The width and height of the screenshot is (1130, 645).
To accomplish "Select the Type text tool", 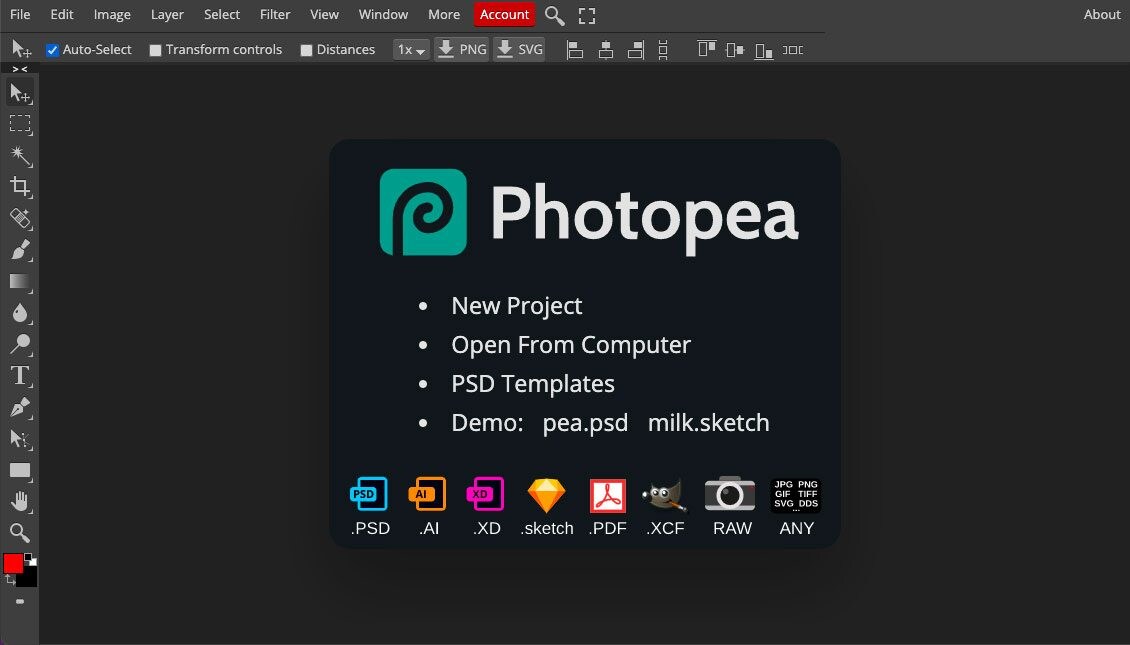I will [19, 375].
